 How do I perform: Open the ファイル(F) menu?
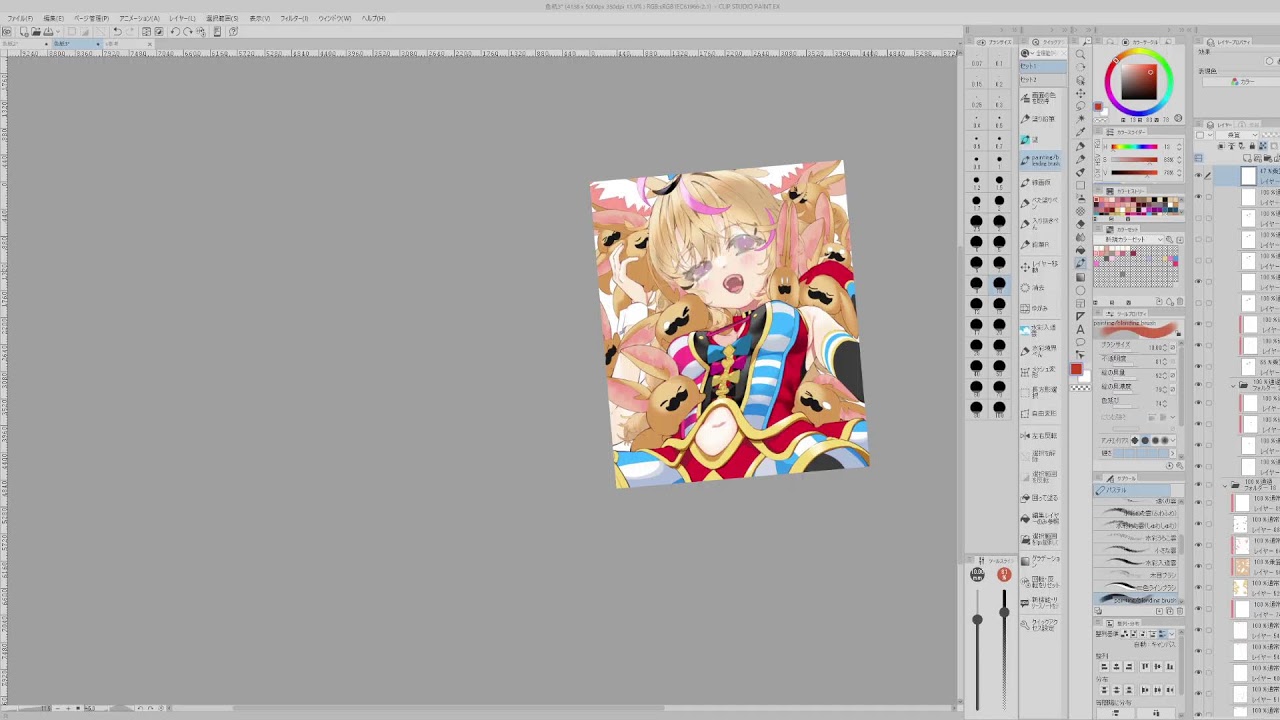[x=20, y=18]
